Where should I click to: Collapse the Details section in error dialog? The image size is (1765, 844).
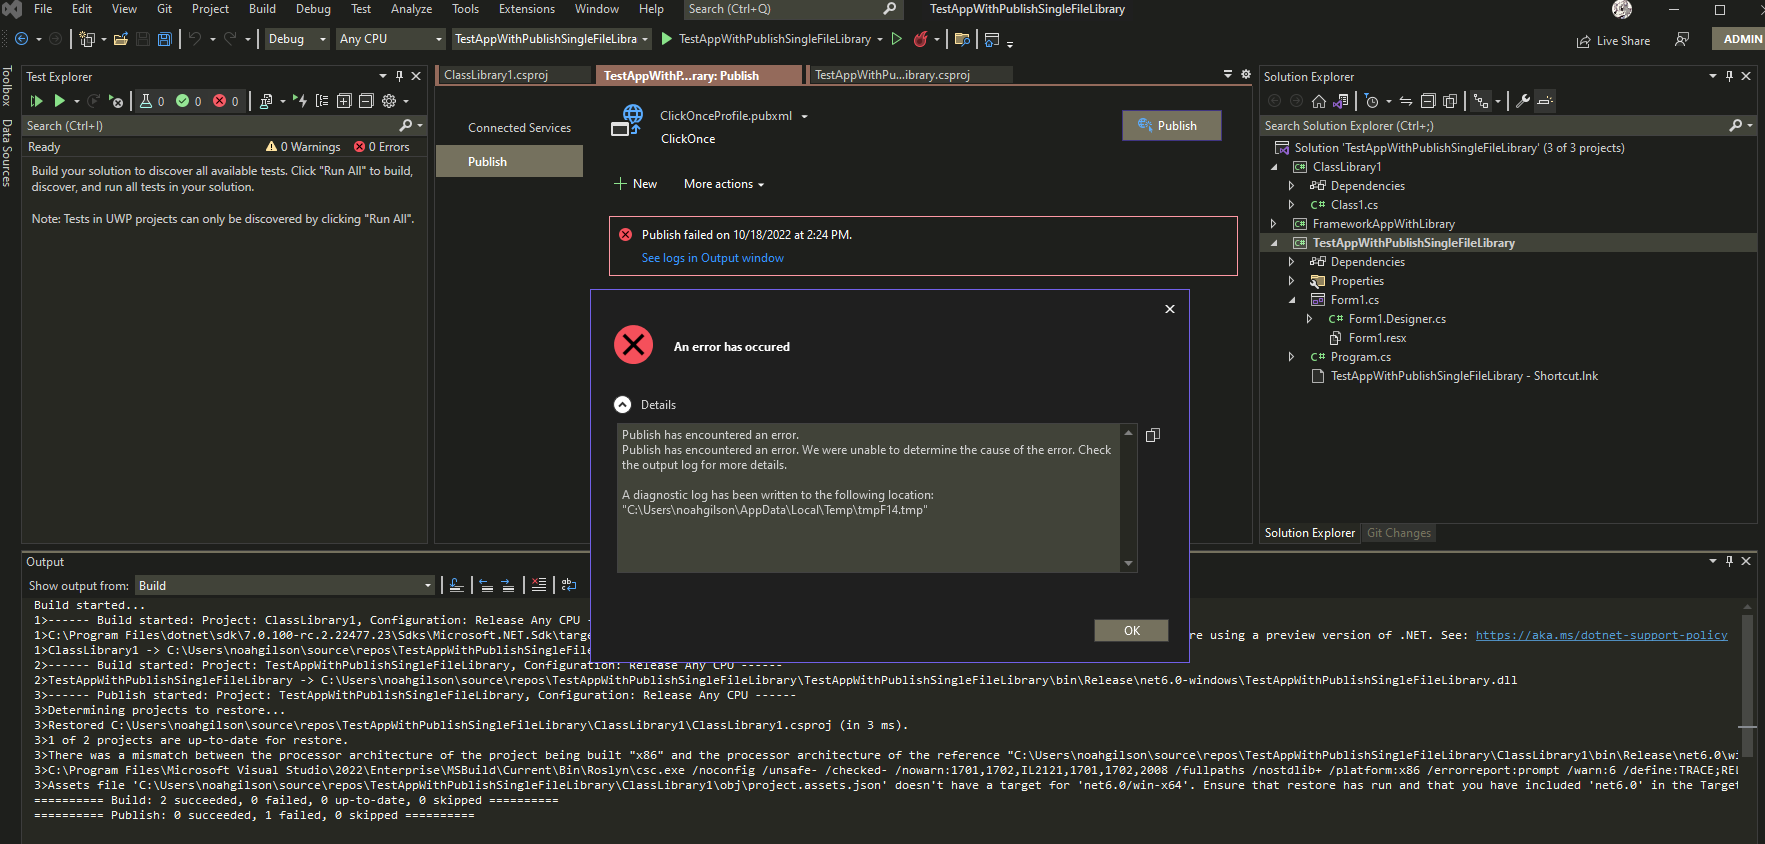click(623, 405)
